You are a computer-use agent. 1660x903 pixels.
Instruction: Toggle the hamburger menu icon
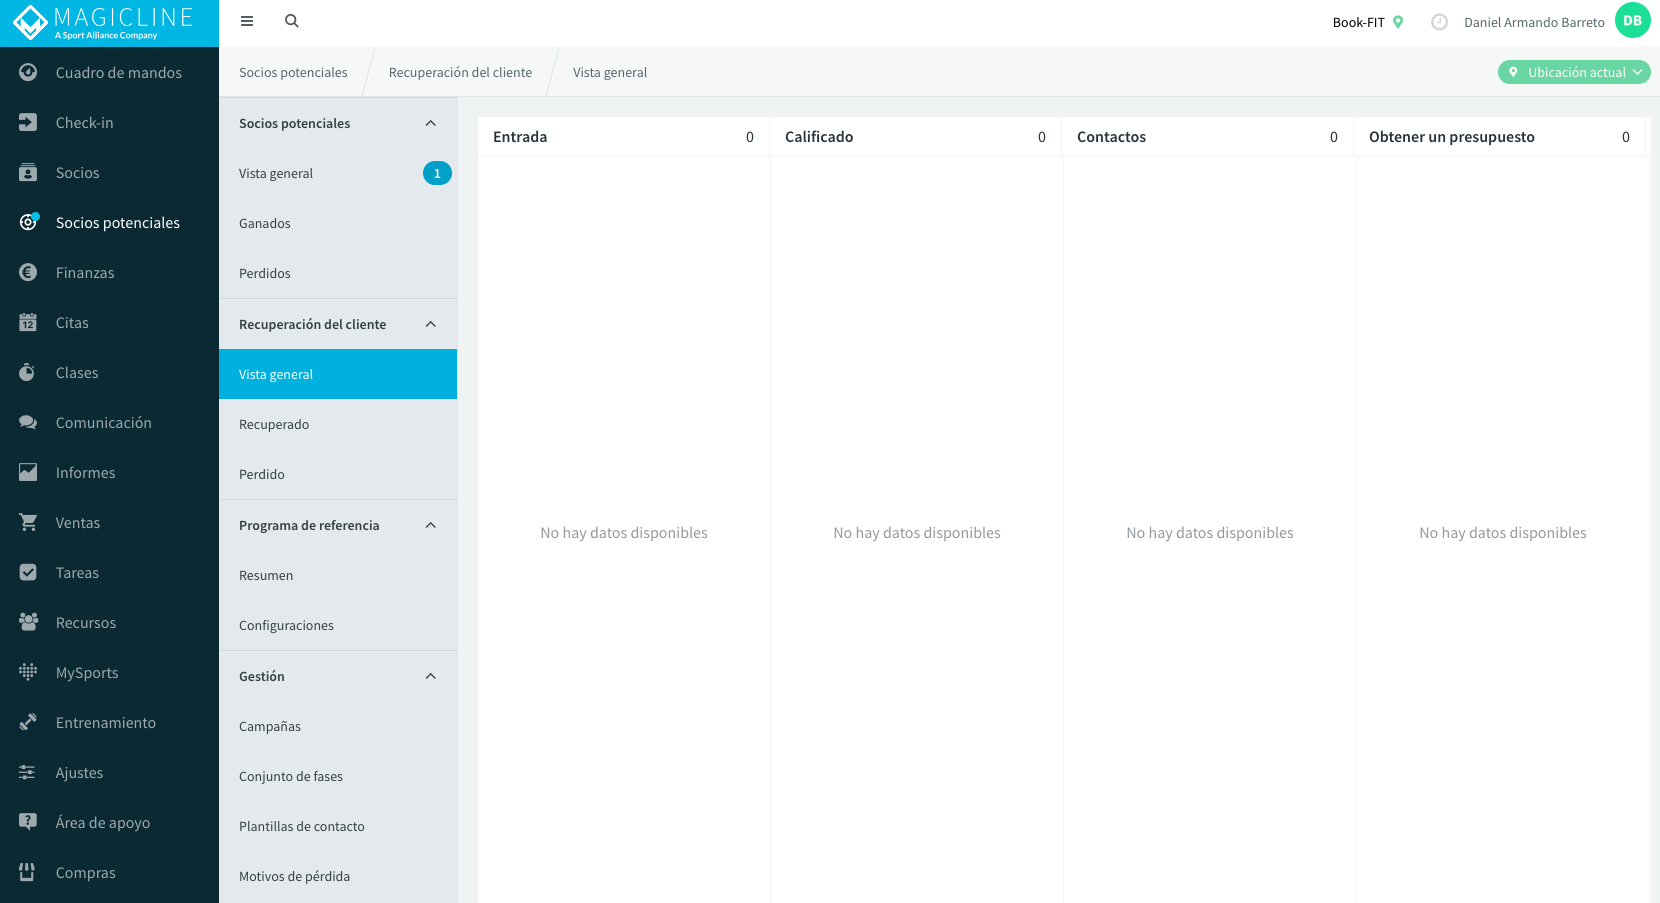coord(247,21)
